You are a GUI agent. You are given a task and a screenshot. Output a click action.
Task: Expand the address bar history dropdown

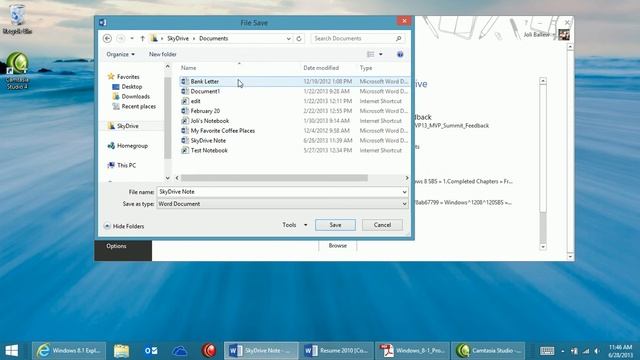(x=289, y=38)
